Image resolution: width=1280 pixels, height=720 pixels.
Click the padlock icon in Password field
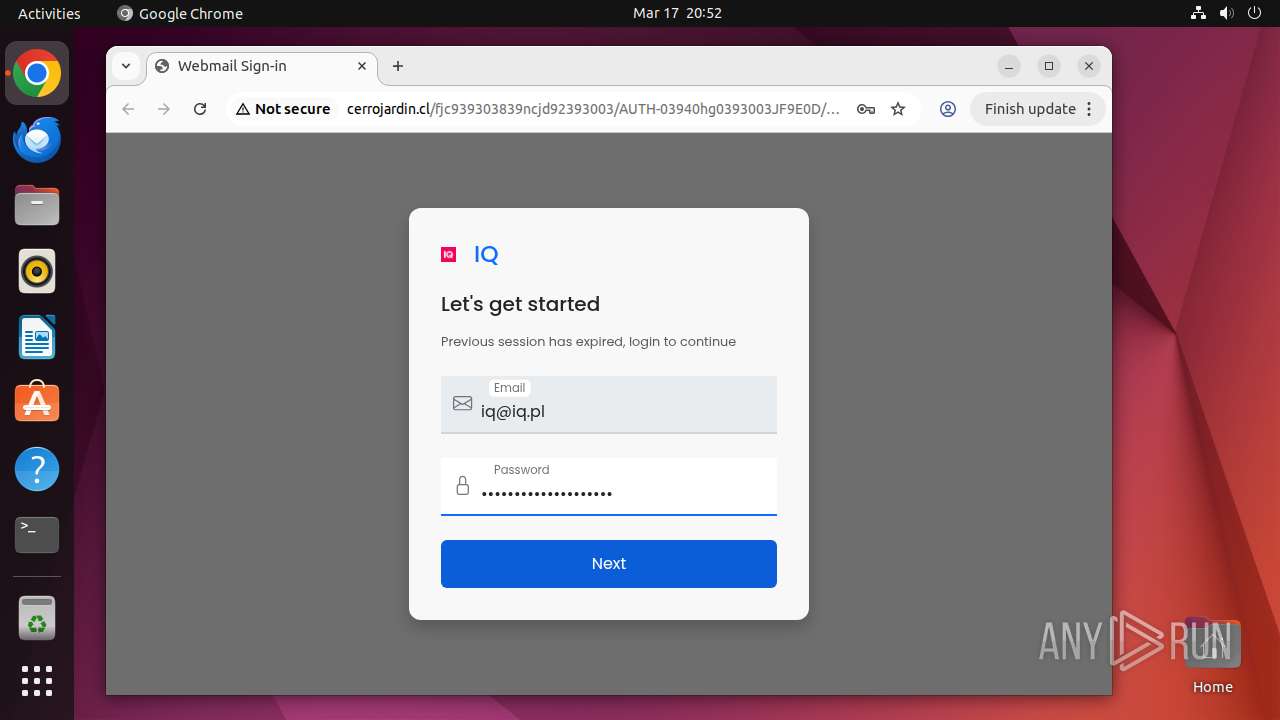[462, 486]
